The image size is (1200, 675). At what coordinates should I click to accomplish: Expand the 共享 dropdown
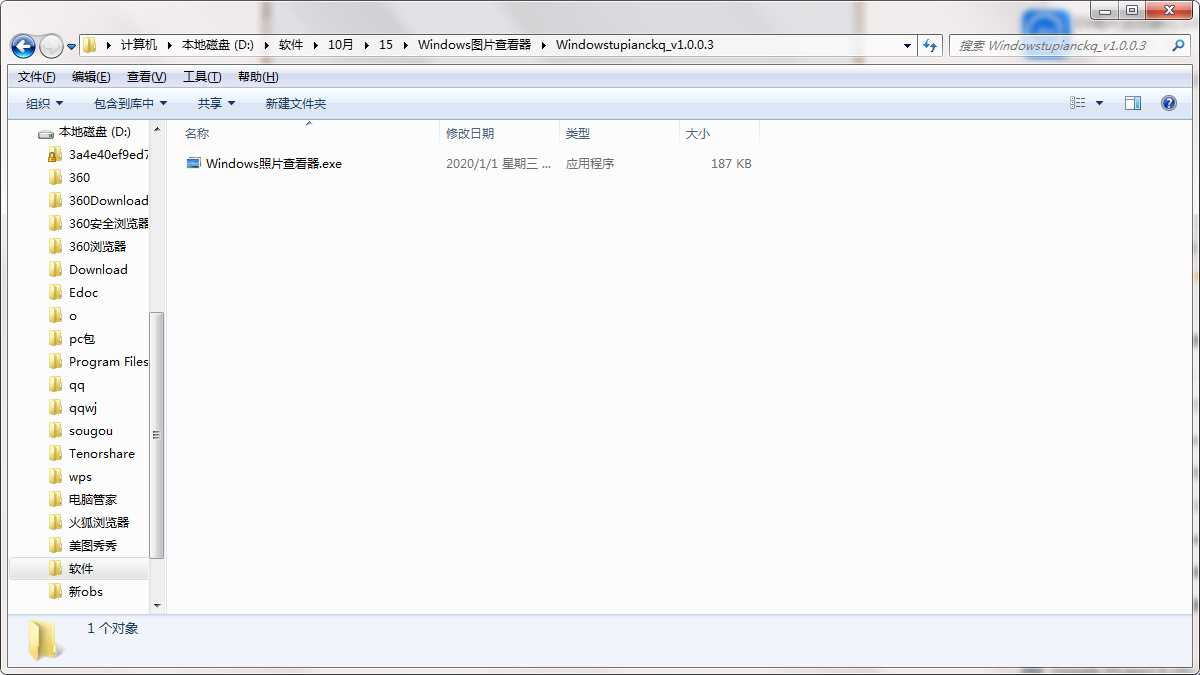216,103
